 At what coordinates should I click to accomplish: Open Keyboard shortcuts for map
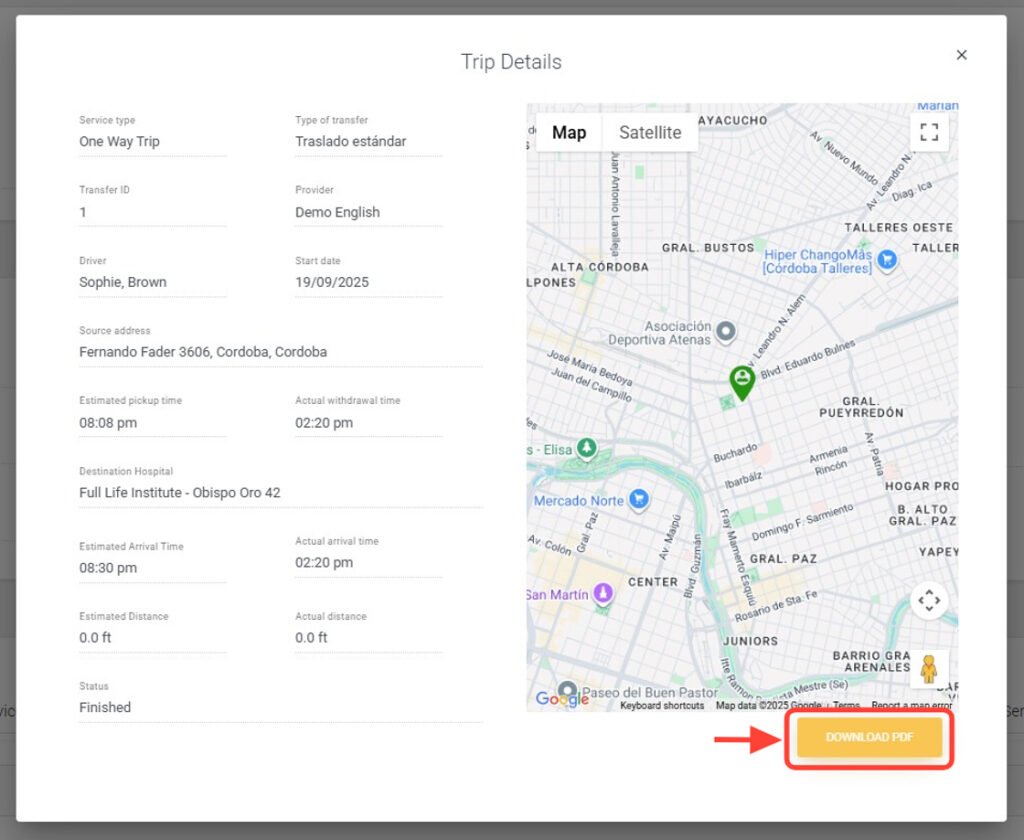662,706
